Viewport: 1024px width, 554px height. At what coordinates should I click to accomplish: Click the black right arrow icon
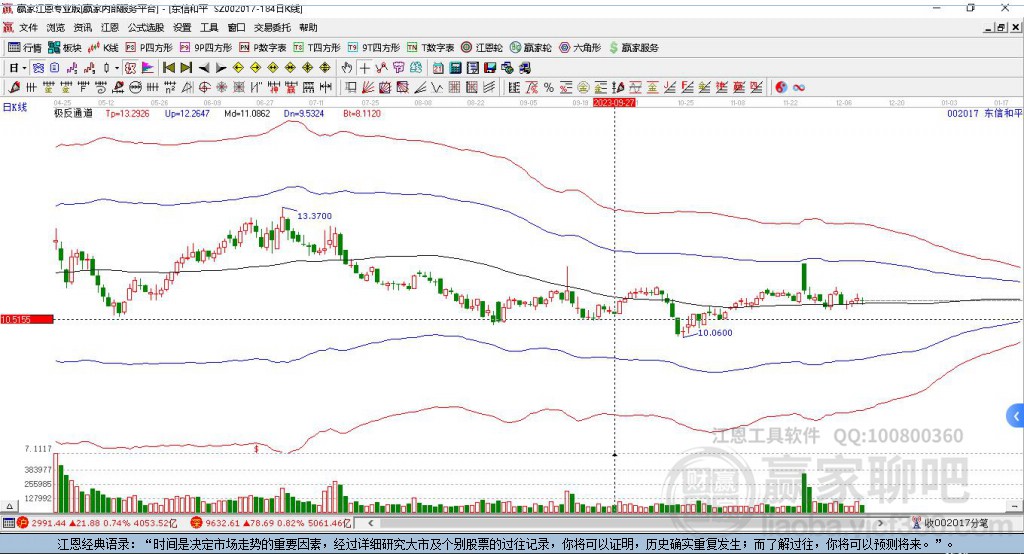click(221, 68)
